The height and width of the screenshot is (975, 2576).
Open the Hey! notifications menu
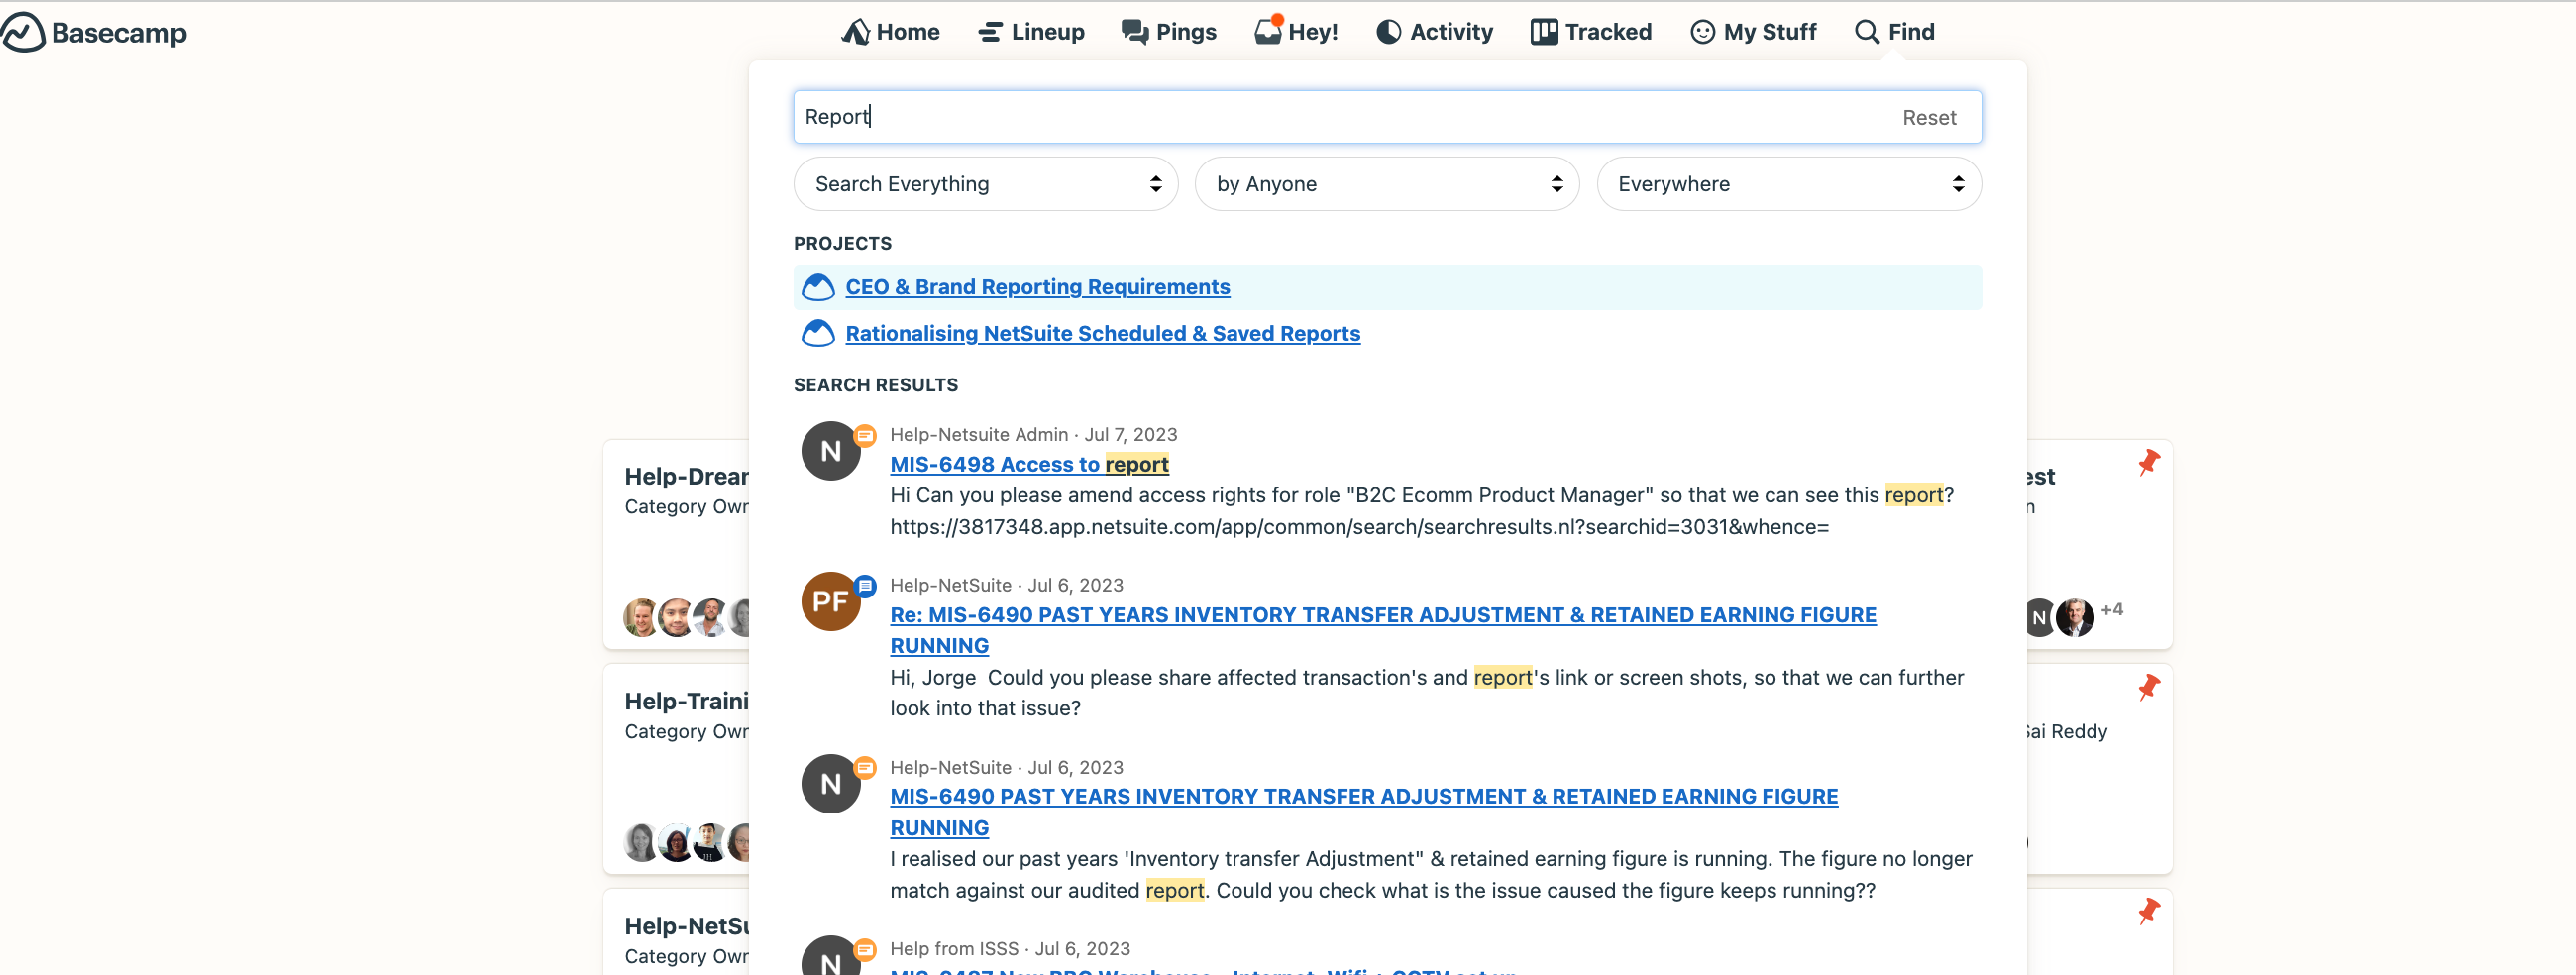pyautogui.click(x=1296, y=32)
